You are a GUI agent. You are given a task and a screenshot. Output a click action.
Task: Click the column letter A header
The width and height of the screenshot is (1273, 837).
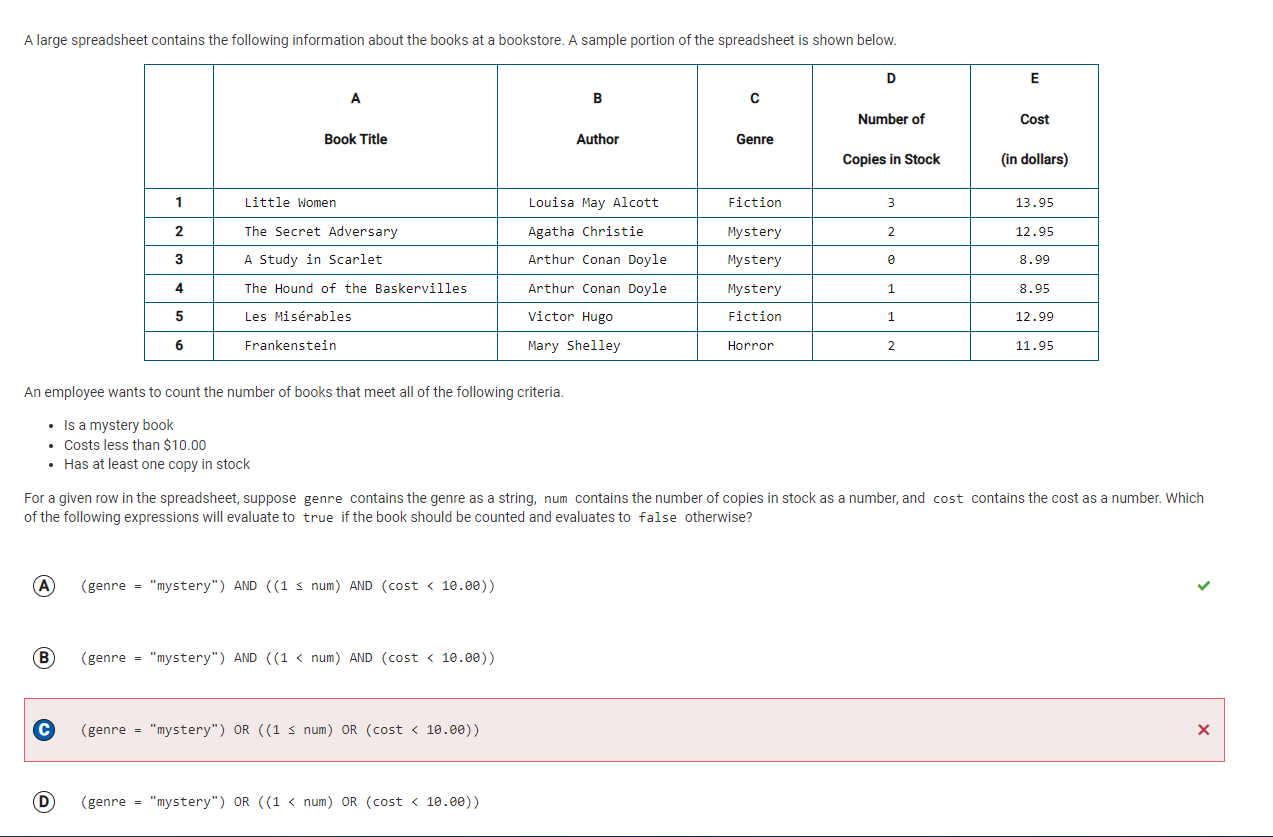[355, 98]
